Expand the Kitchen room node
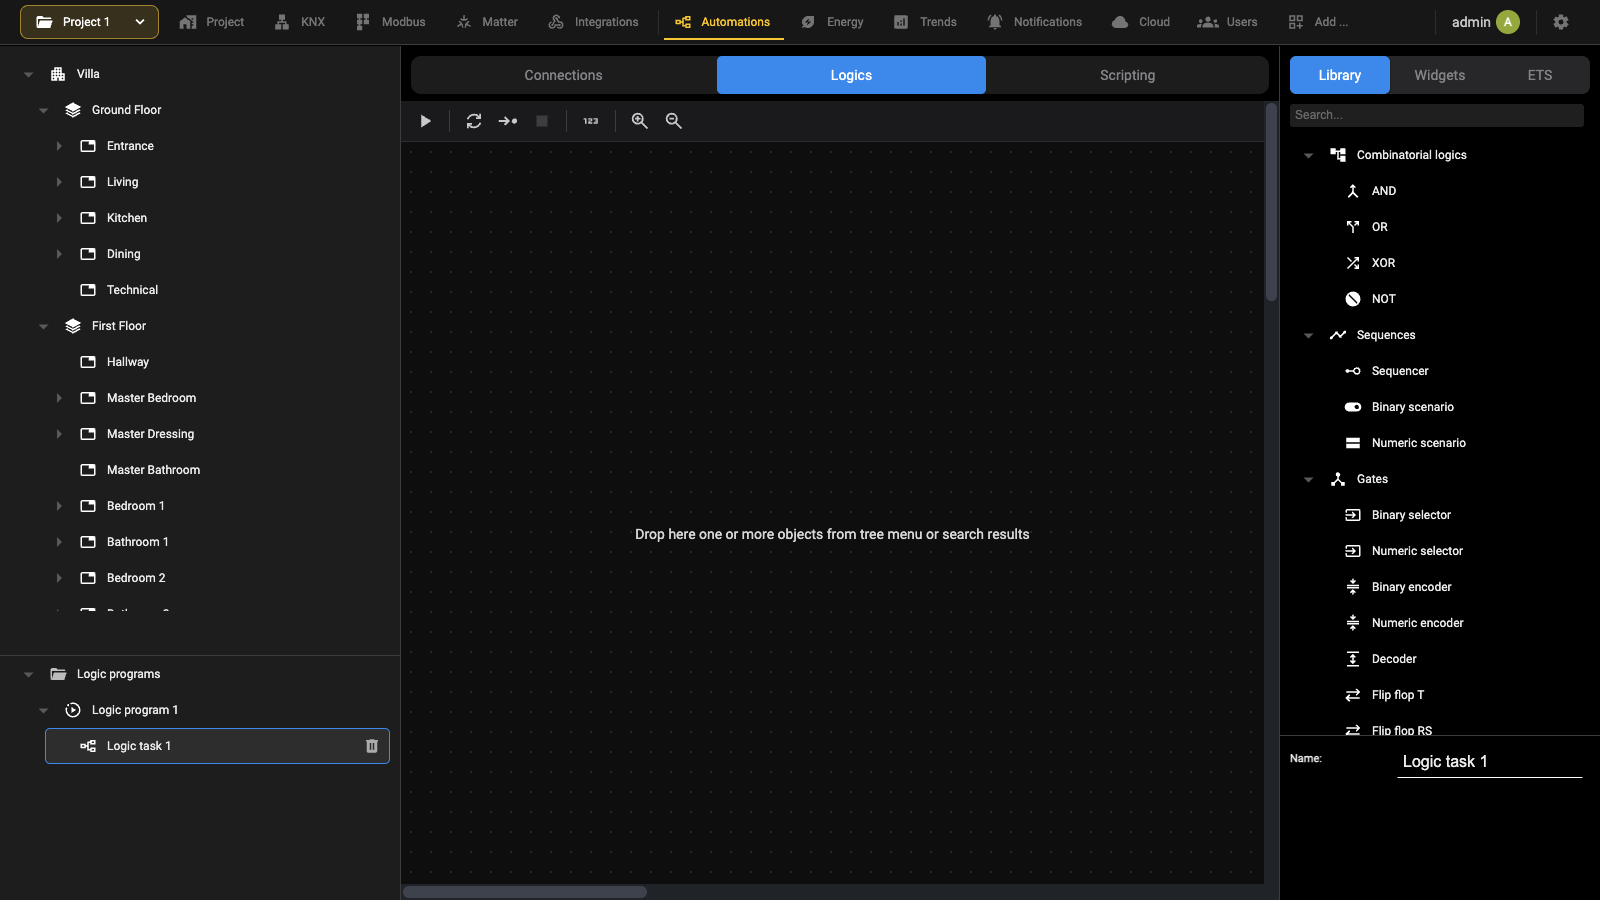 [x=59, y=218]
